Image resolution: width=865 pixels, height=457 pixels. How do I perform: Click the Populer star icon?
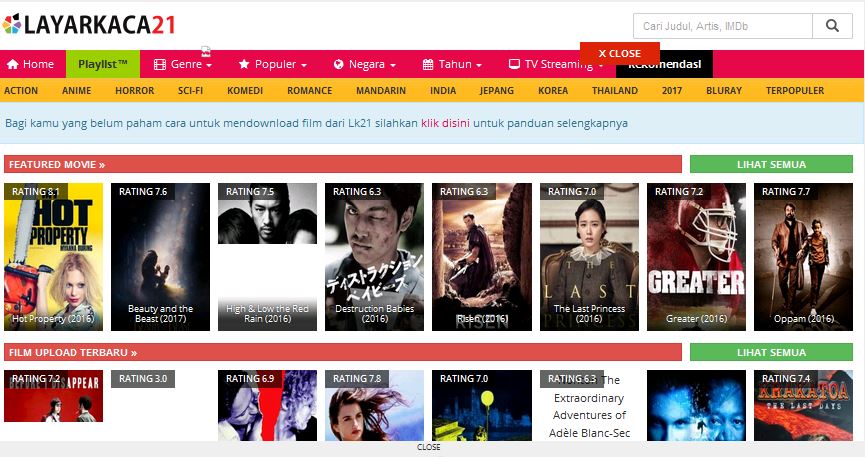point(244,64)
